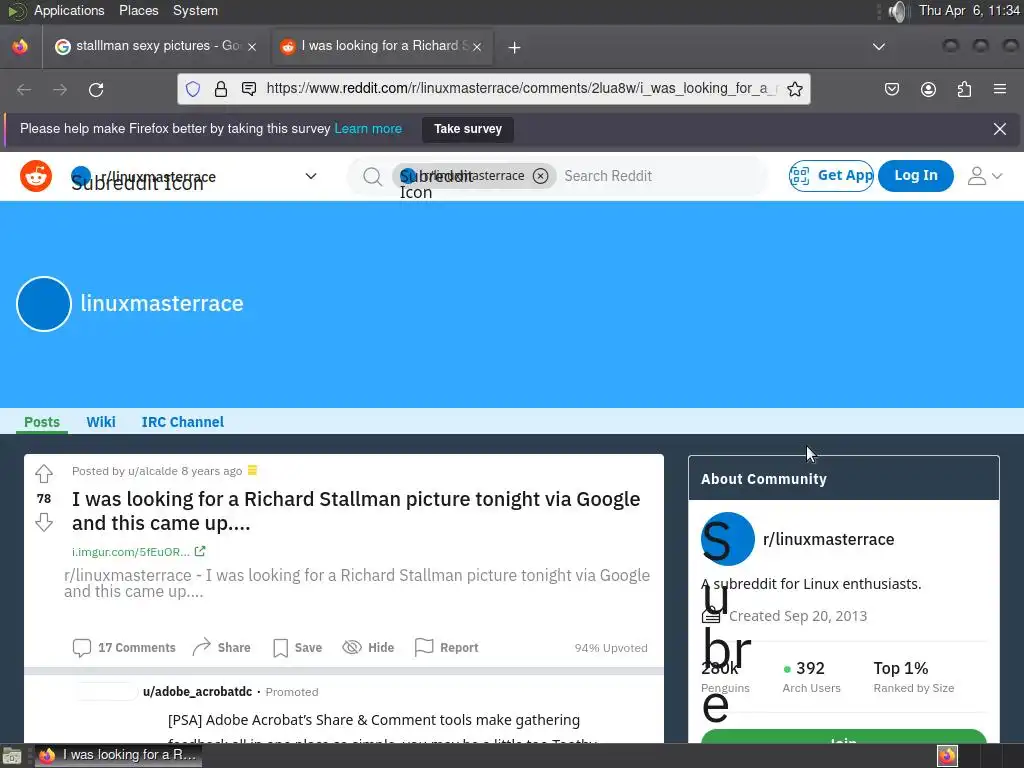1024x768 pixels.
Task: Open the System menu
Action: tap(195, 10)
